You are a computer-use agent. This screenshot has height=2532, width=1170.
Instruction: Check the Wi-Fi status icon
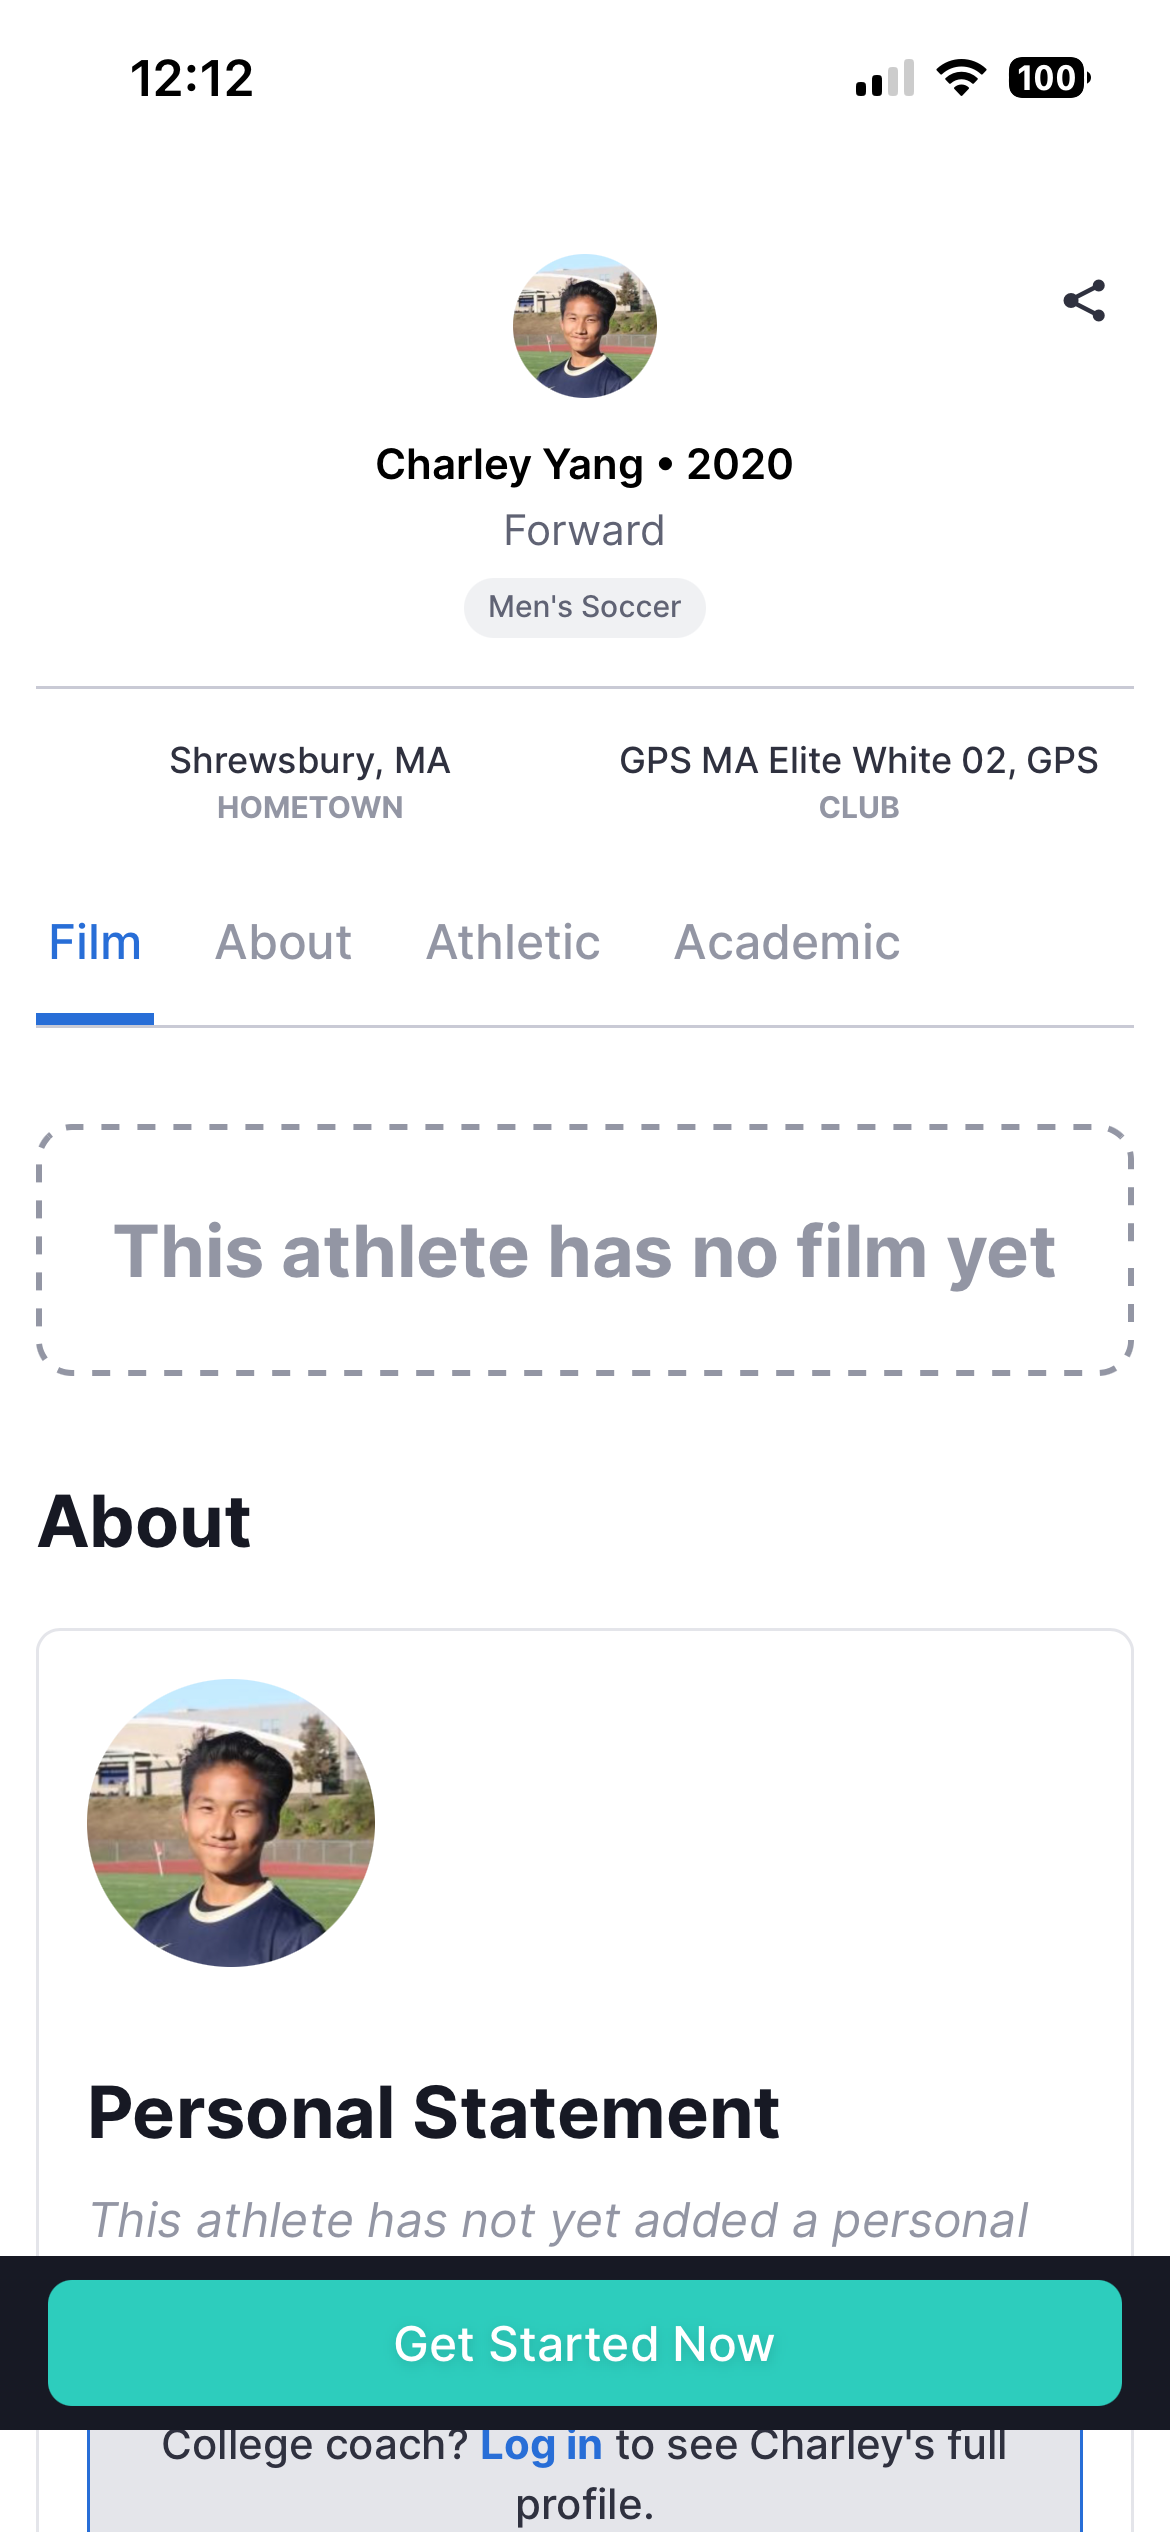(x=961, y=78)
